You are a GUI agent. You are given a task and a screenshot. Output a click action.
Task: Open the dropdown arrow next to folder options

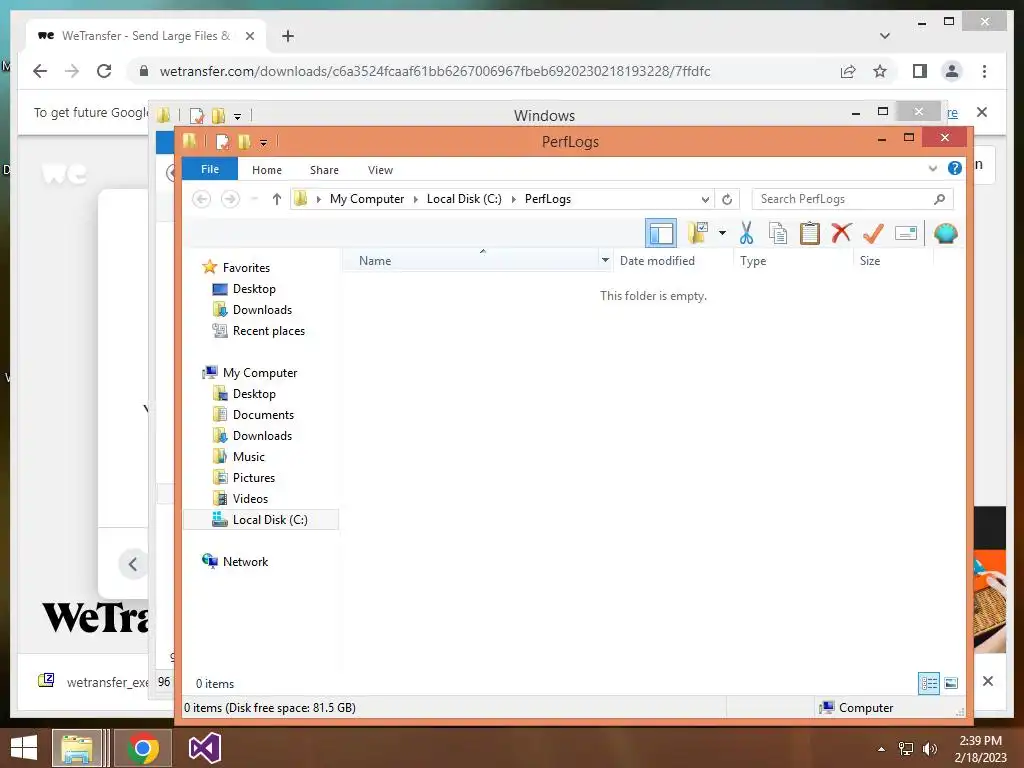(x=722, y=232)
